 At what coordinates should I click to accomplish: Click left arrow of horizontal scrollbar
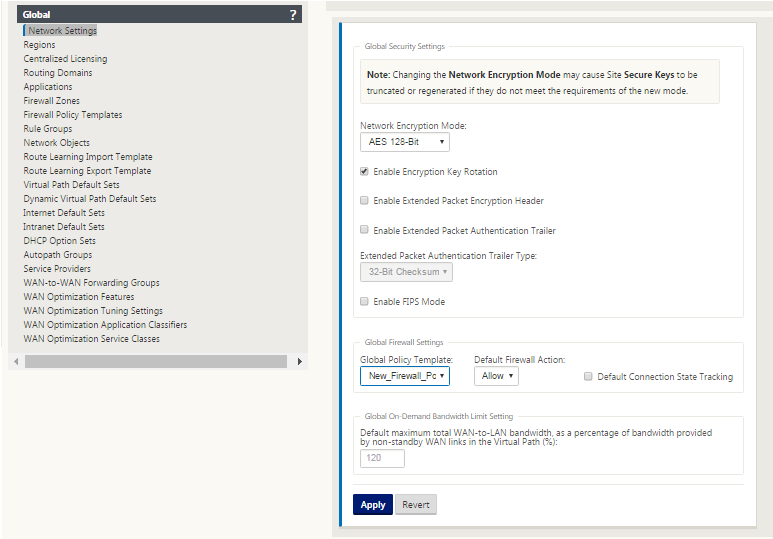tap(16, 361)
